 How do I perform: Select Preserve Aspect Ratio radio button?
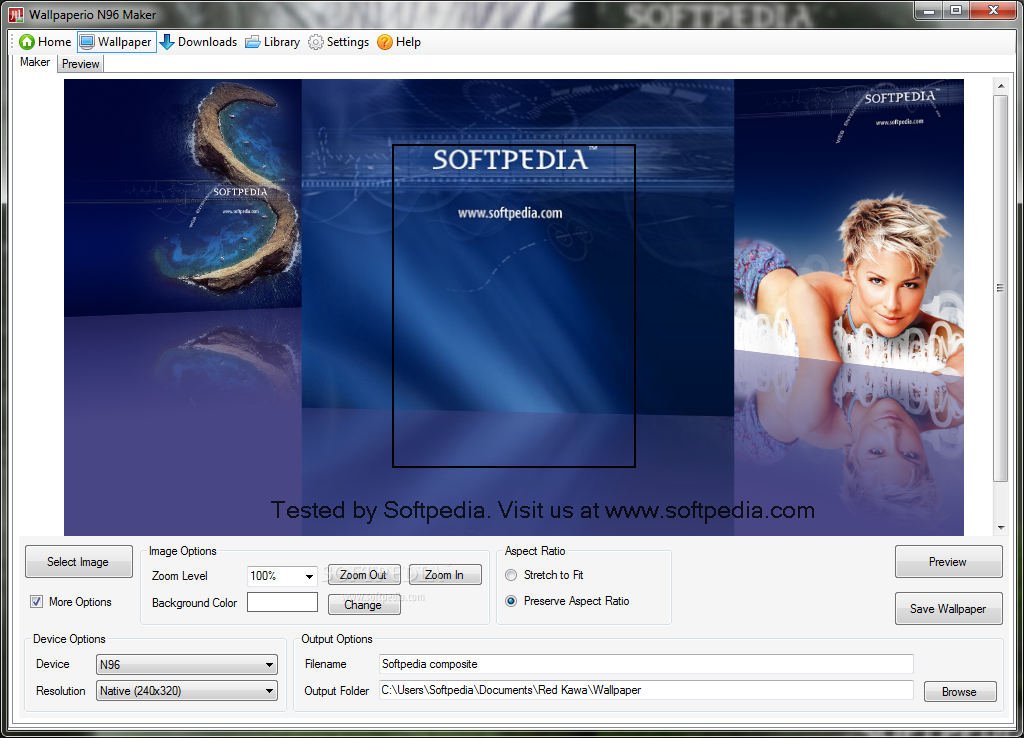point(511,601)
